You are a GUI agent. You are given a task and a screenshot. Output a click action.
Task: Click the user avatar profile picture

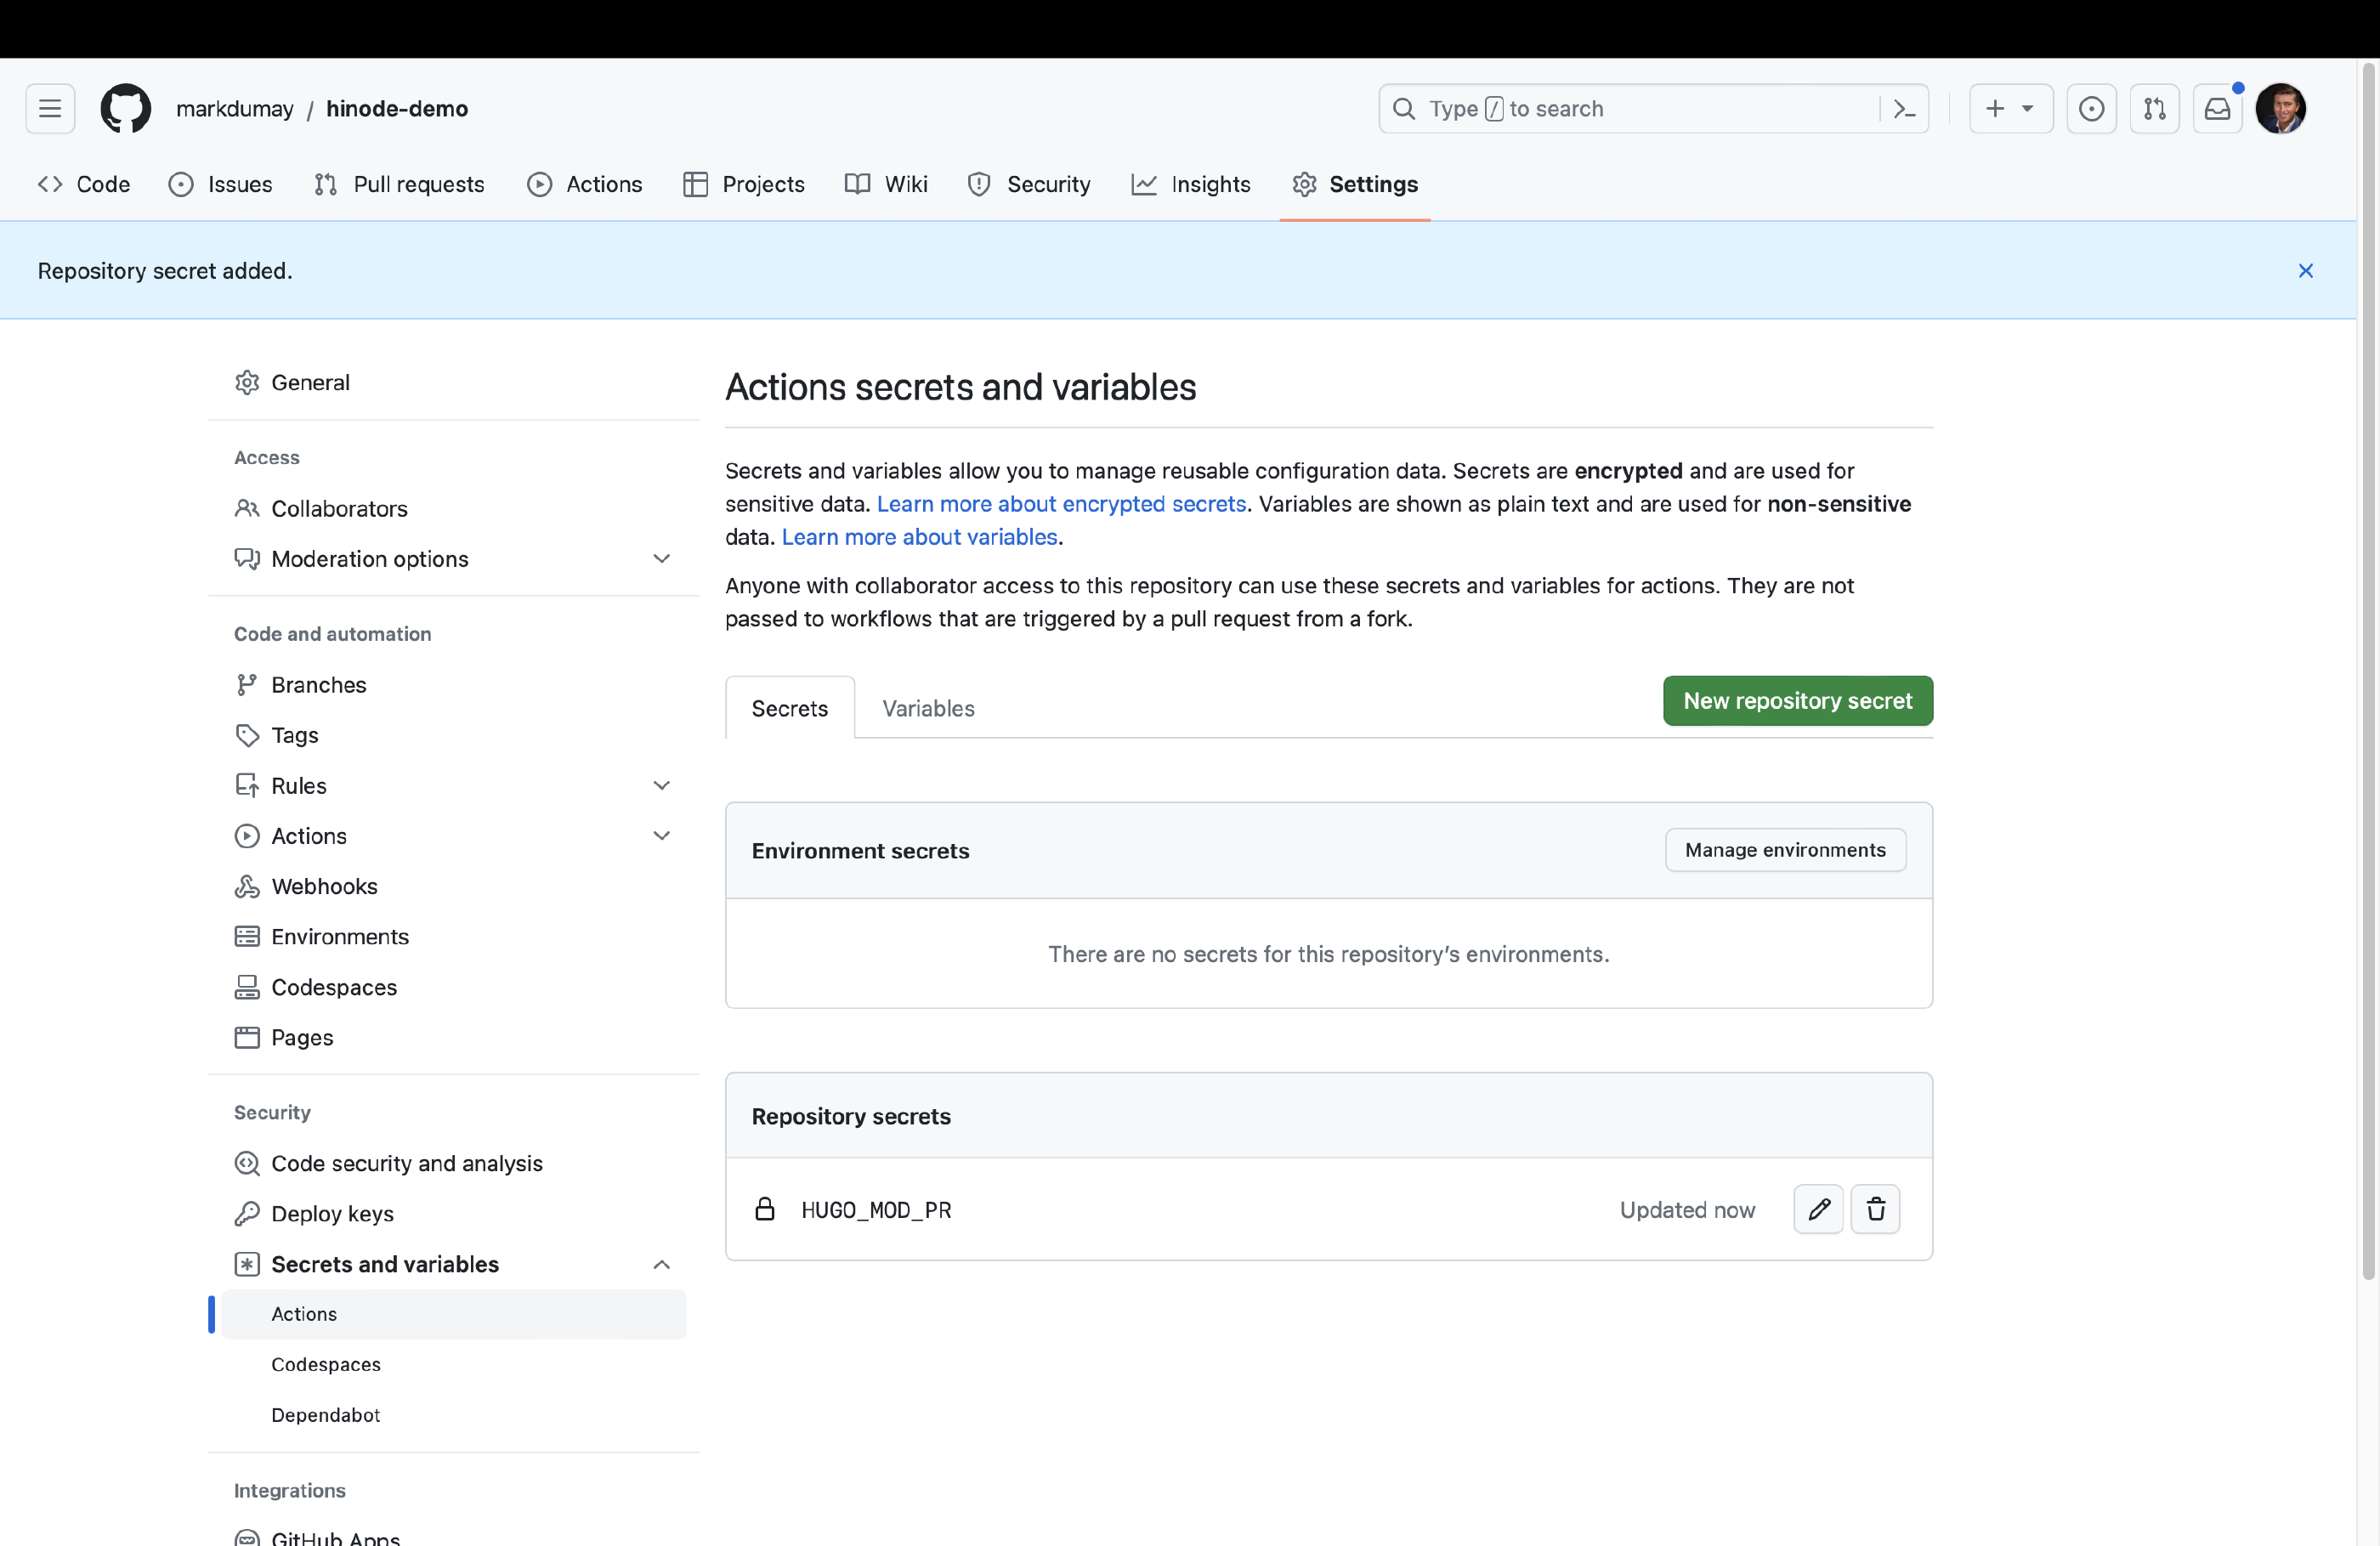2280,108
